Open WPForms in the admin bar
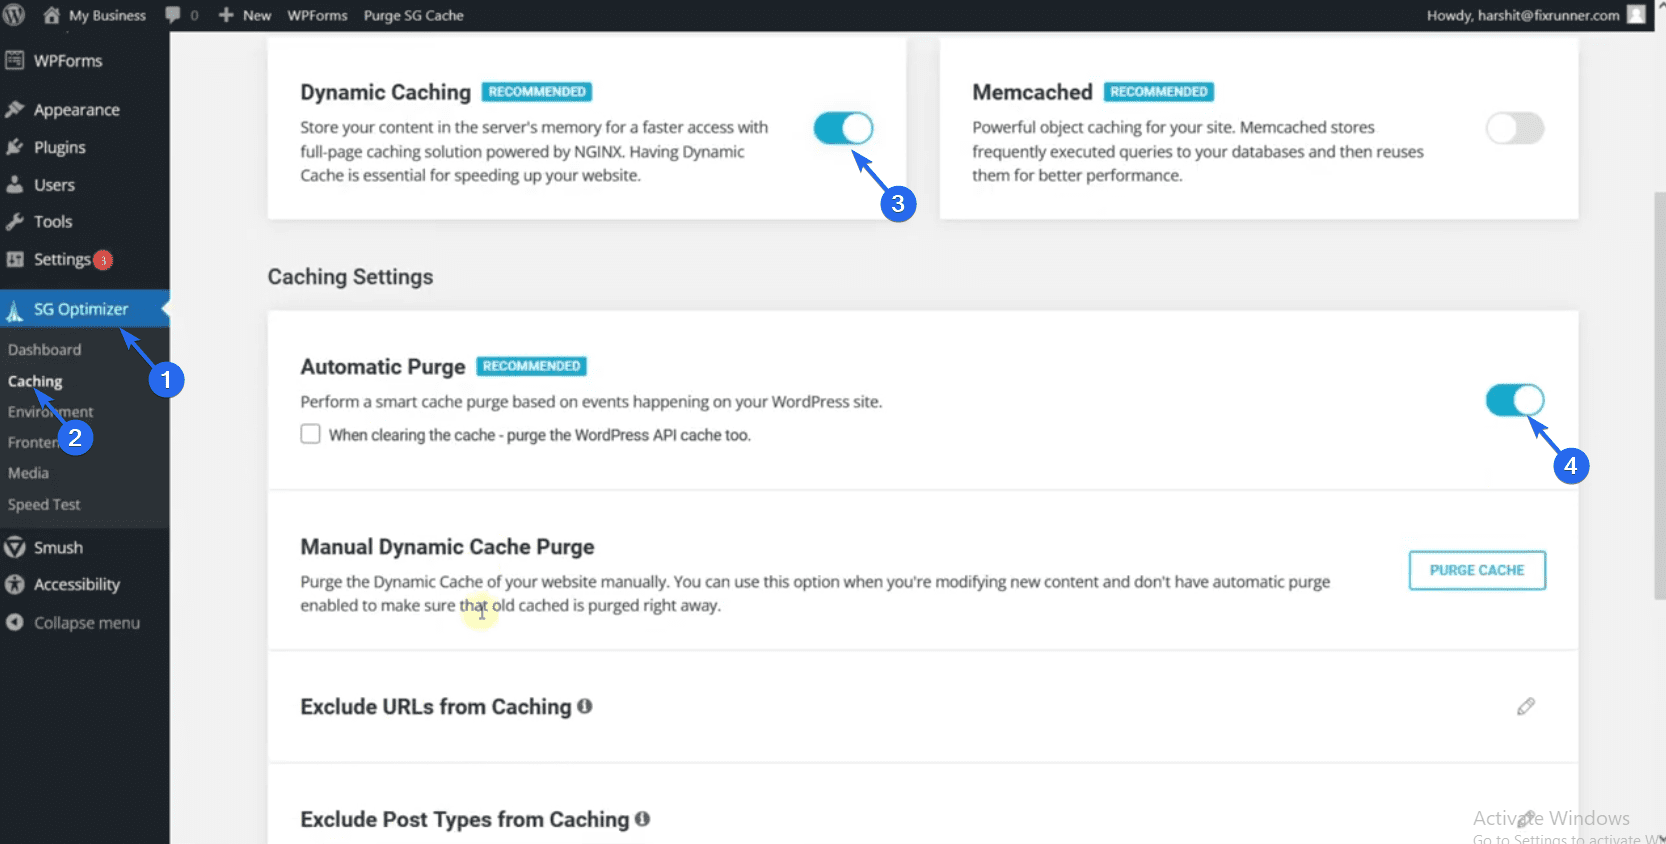 coord(318,15)
